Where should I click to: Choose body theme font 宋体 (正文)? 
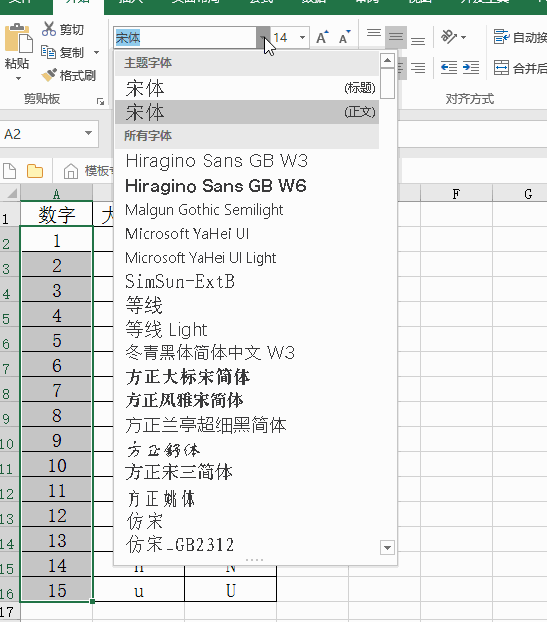point(247,112)
